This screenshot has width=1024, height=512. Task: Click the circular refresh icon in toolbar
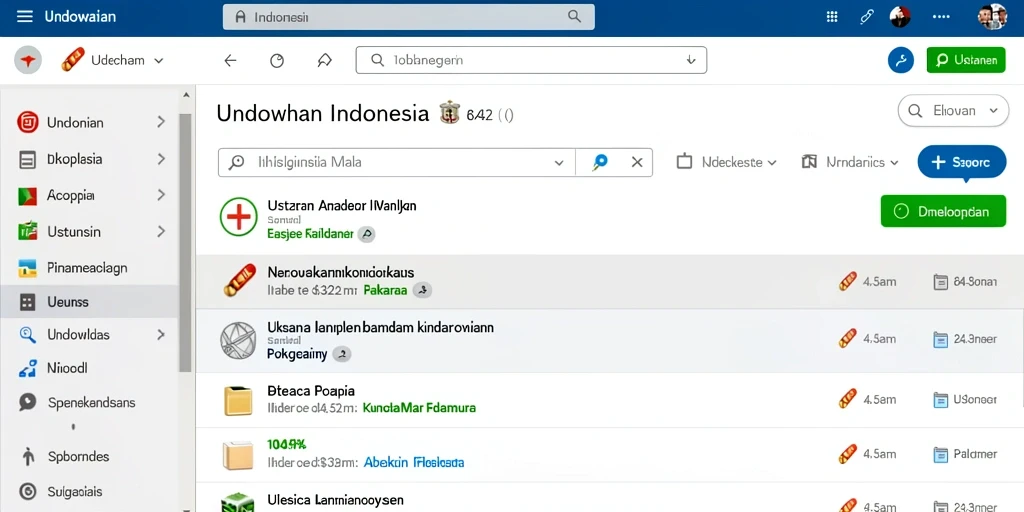(x=277, y=61)
